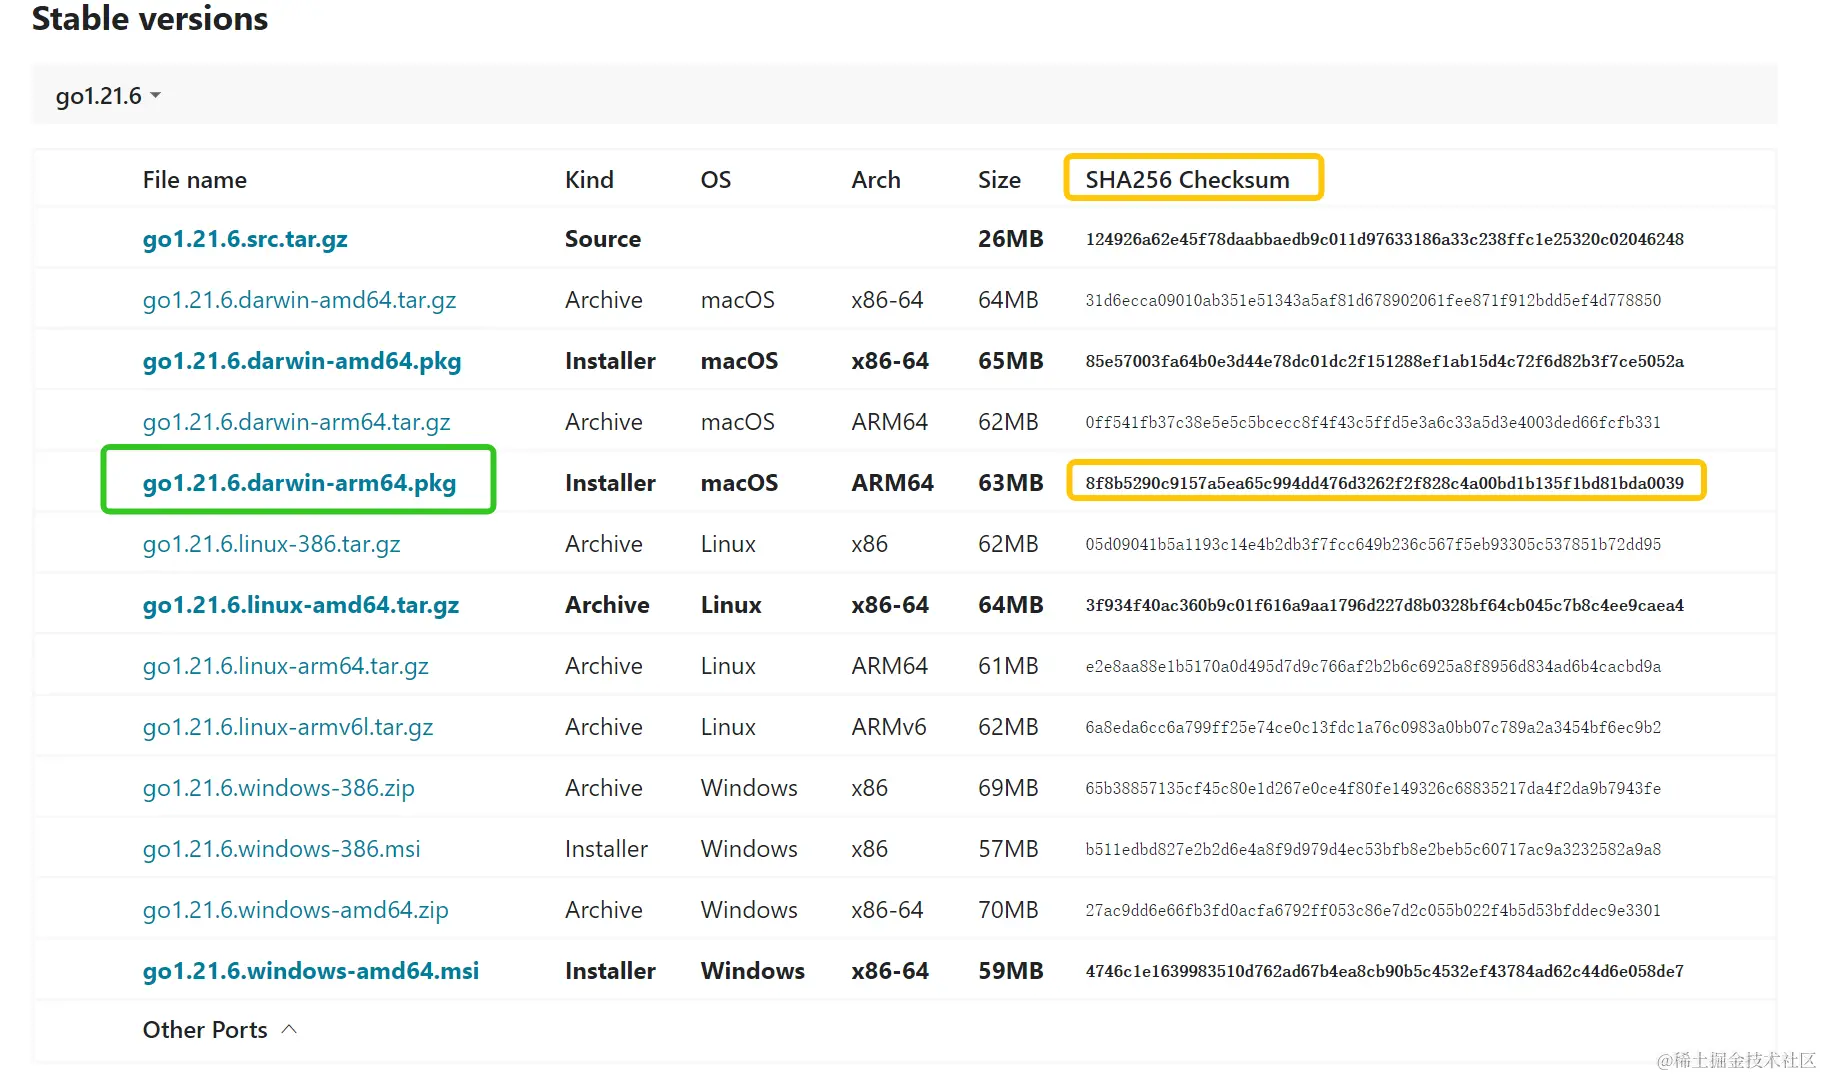This screenshot has height=1077, width=1823.
Task: Select the checksum starting with e2e8aa88e1
Action: point(1373,666)
